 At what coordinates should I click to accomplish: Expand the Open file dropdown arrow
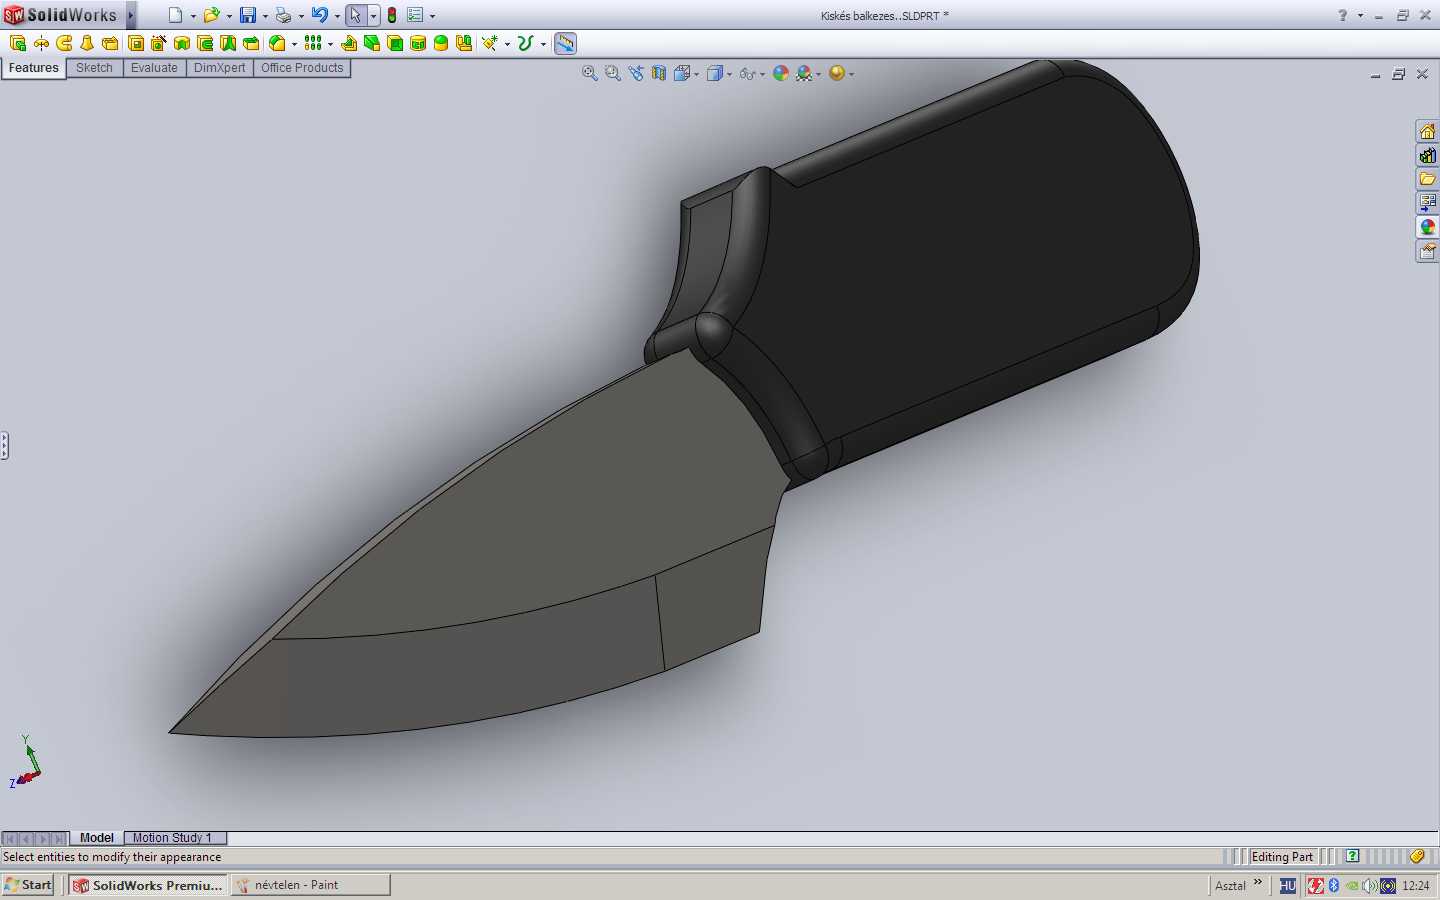click(229, 16)
